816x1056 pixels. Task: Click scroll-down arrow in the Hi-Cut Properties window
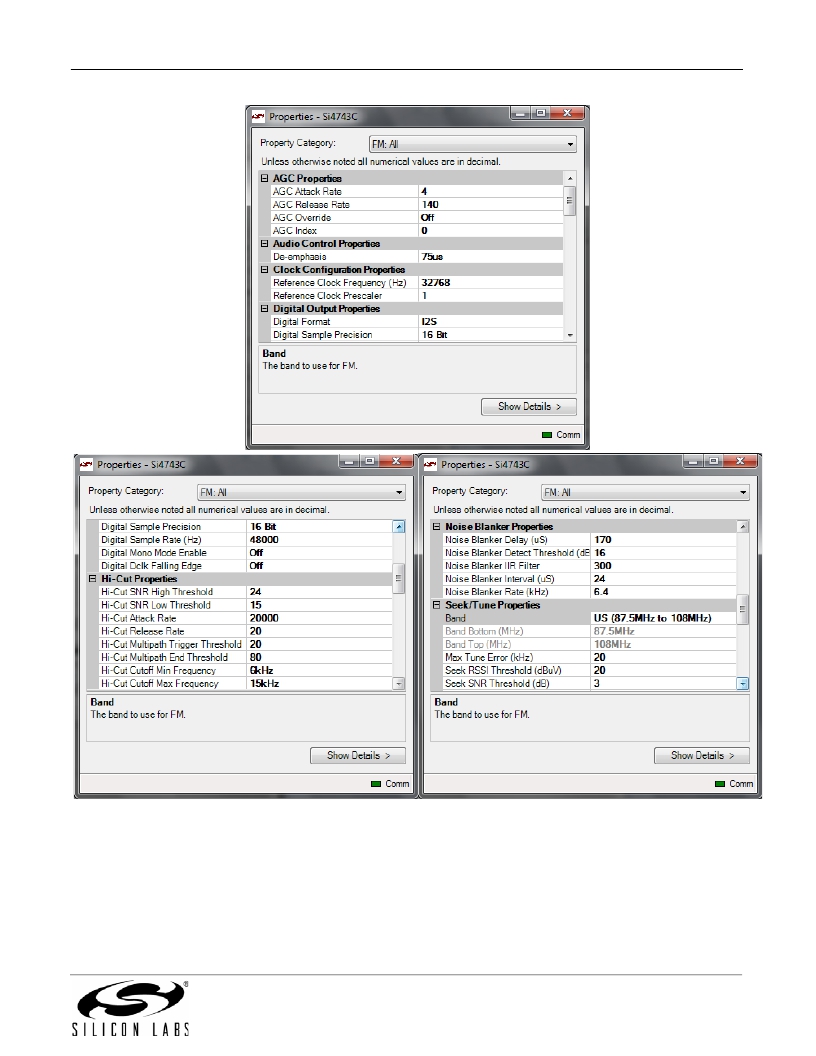tap(399, 684)
